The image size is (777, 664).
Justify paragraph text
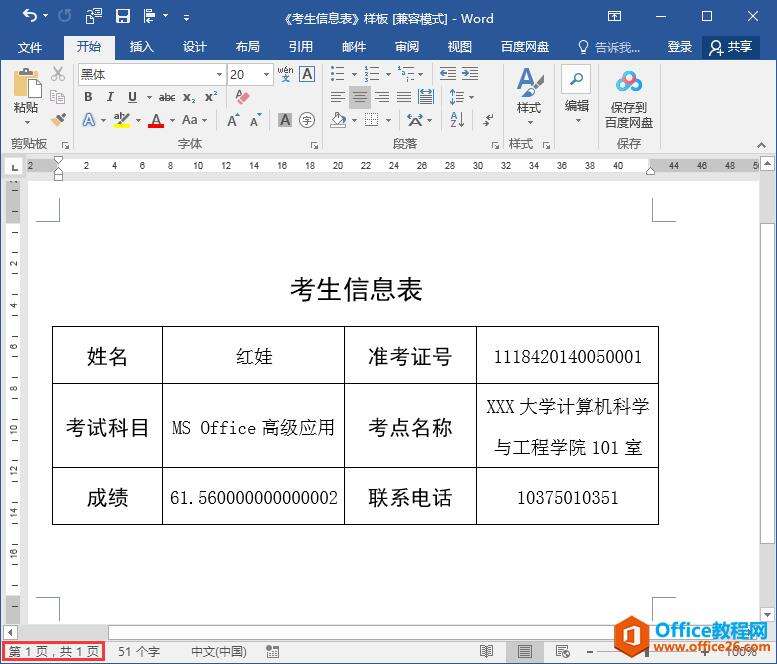coord(404,97)
